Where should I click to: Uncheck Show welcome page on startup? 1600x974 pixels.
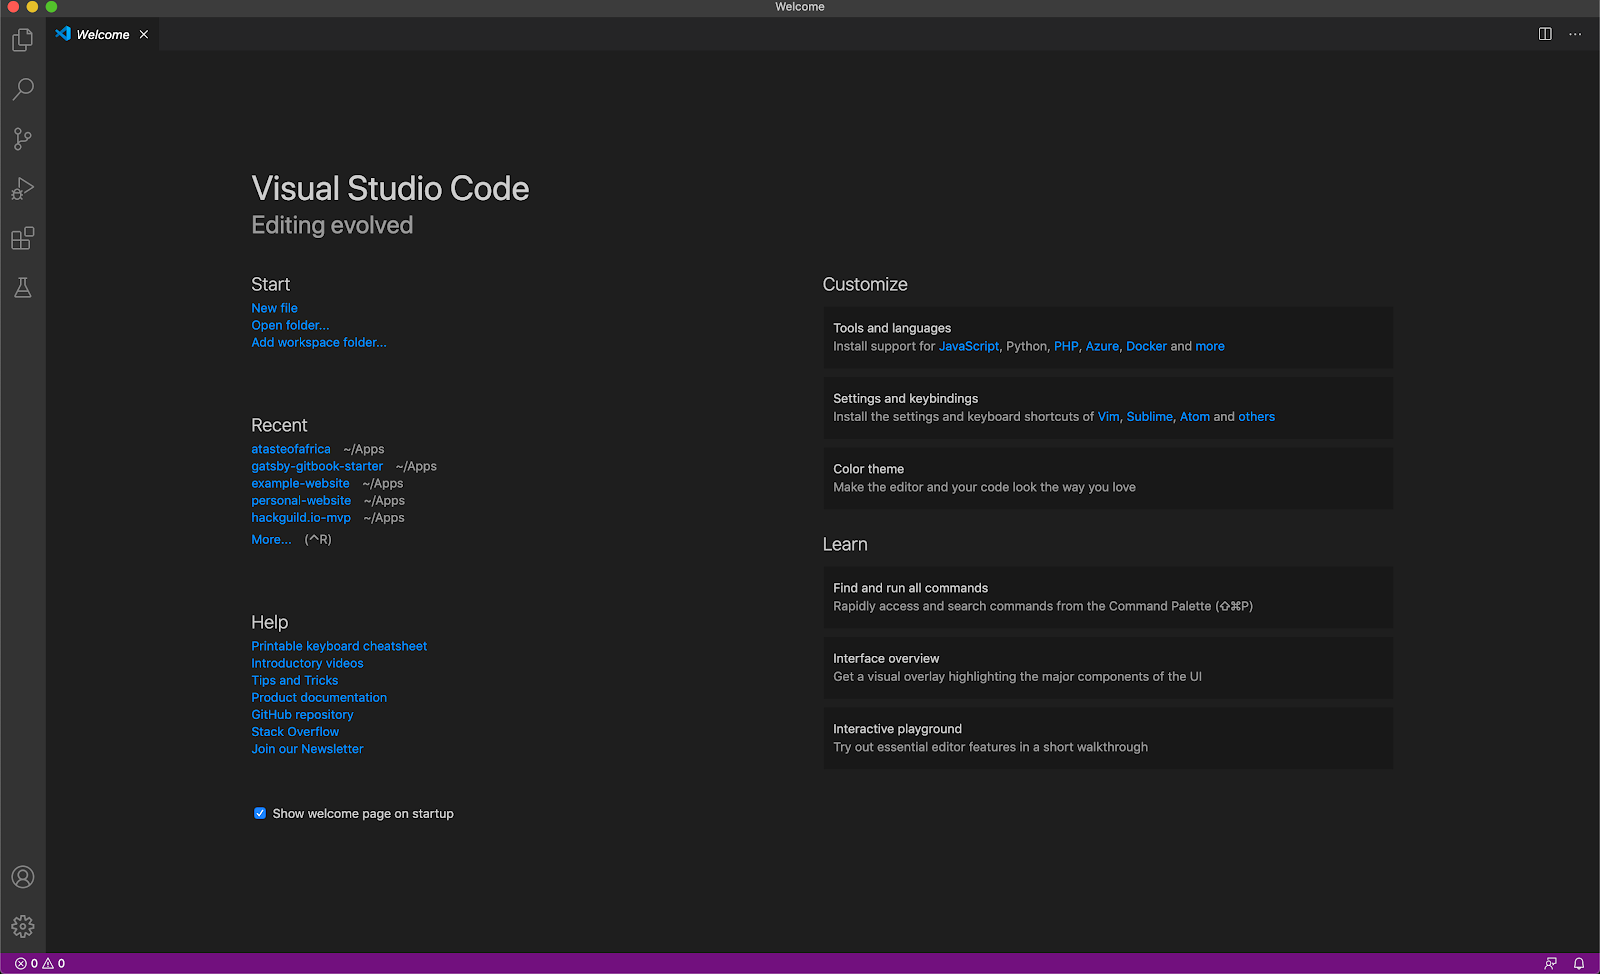(x=260, y=813)
